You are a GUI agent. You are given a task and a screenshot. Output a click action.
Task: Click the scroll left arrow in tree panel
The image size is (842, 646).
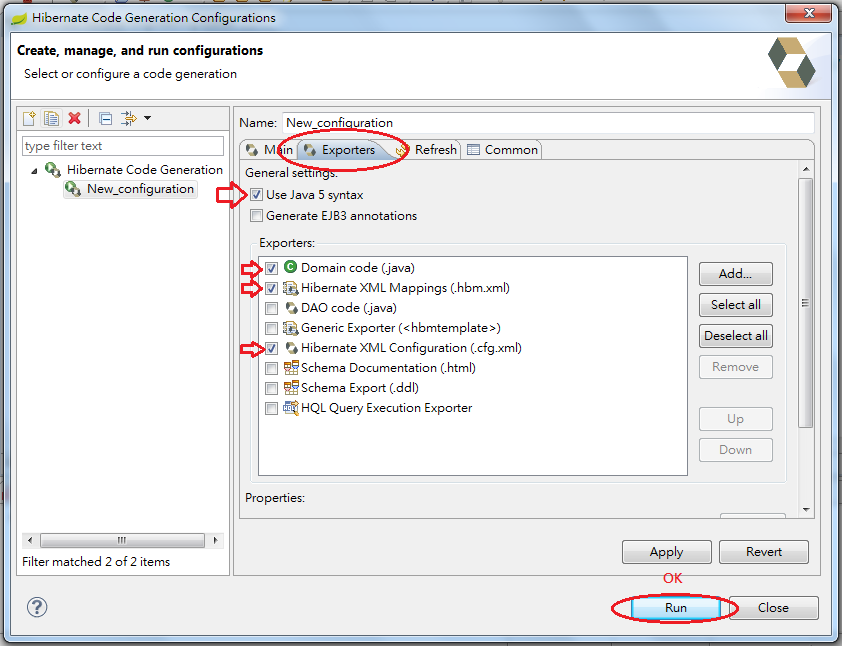click(30, 540)
